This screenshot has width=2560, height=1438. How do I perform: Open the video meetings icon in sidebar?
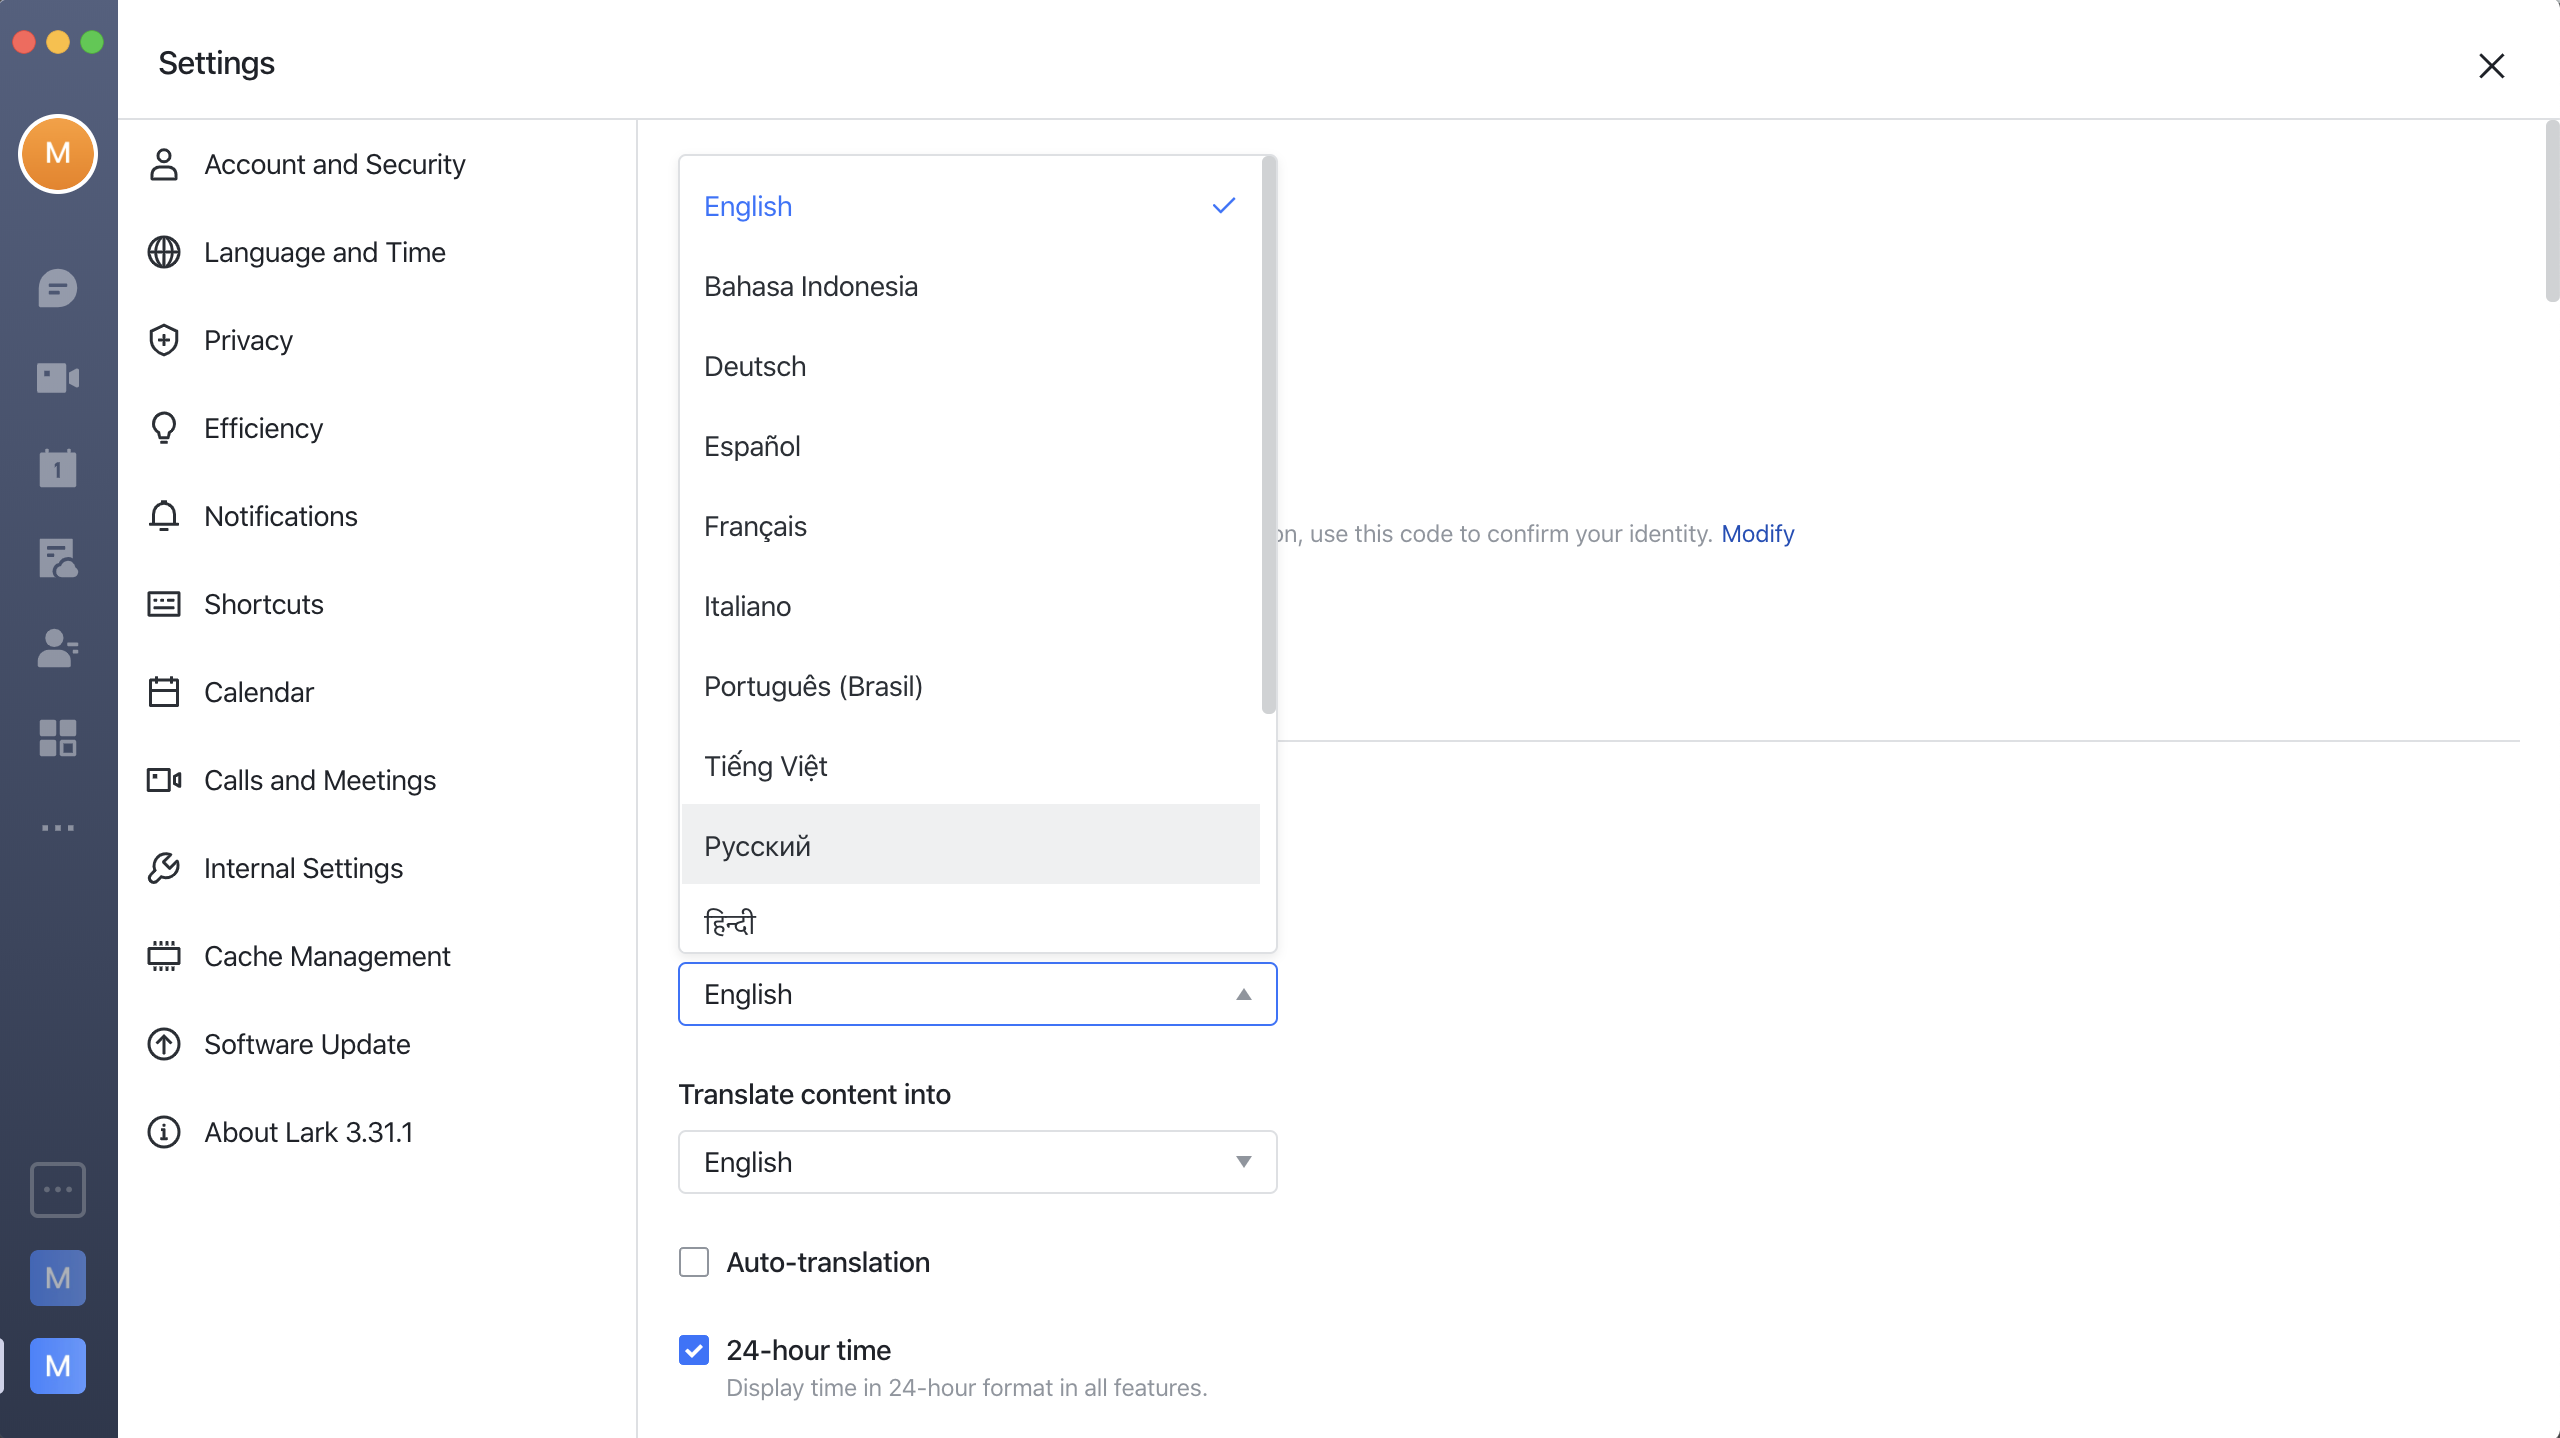tap(58, 377)
